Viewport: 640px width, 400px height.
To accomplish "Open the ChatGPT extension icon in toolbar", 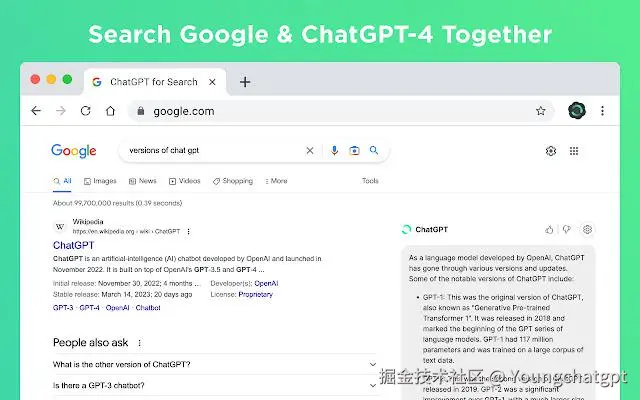I will pos(577,111).
